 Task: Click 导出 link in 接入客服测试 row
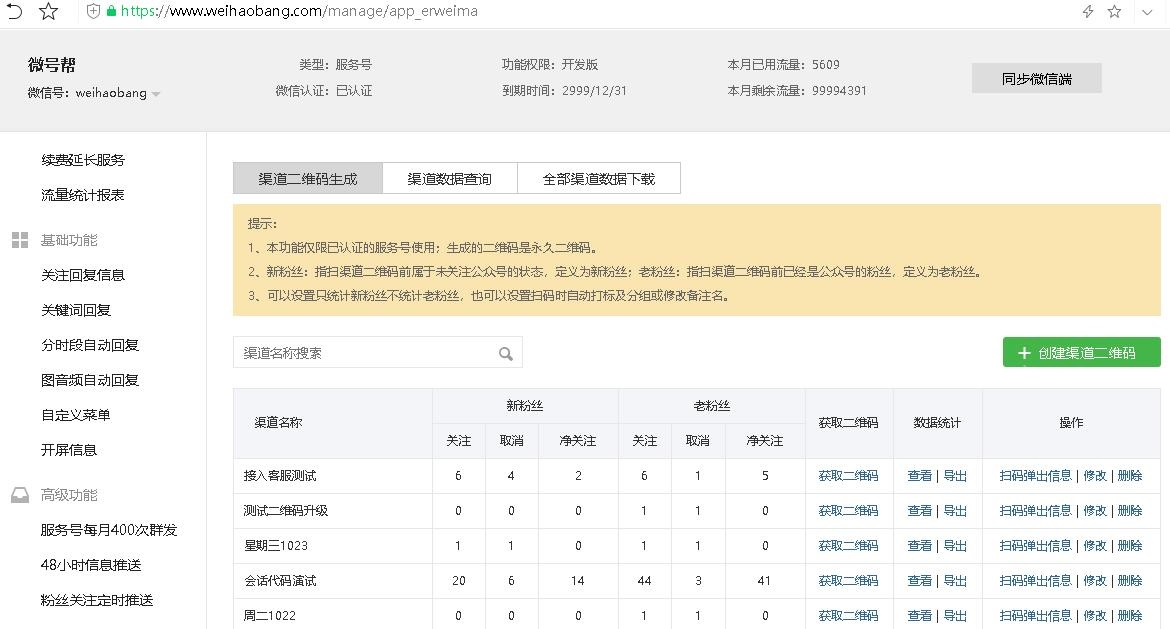point(955,475)
